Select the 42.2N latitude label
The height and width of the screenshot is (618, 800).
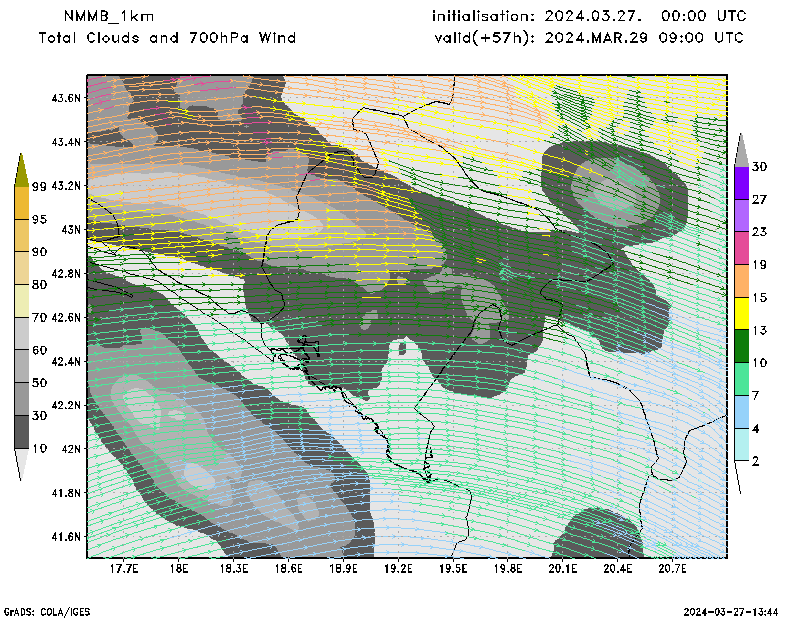[x=66, y=405]
